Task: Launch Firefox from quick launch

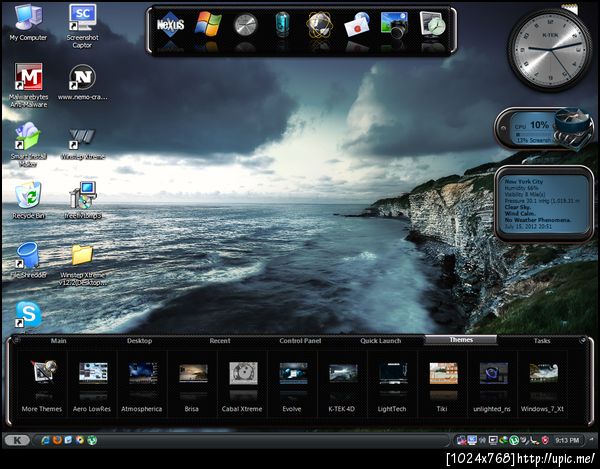Action: pos(57,440)
